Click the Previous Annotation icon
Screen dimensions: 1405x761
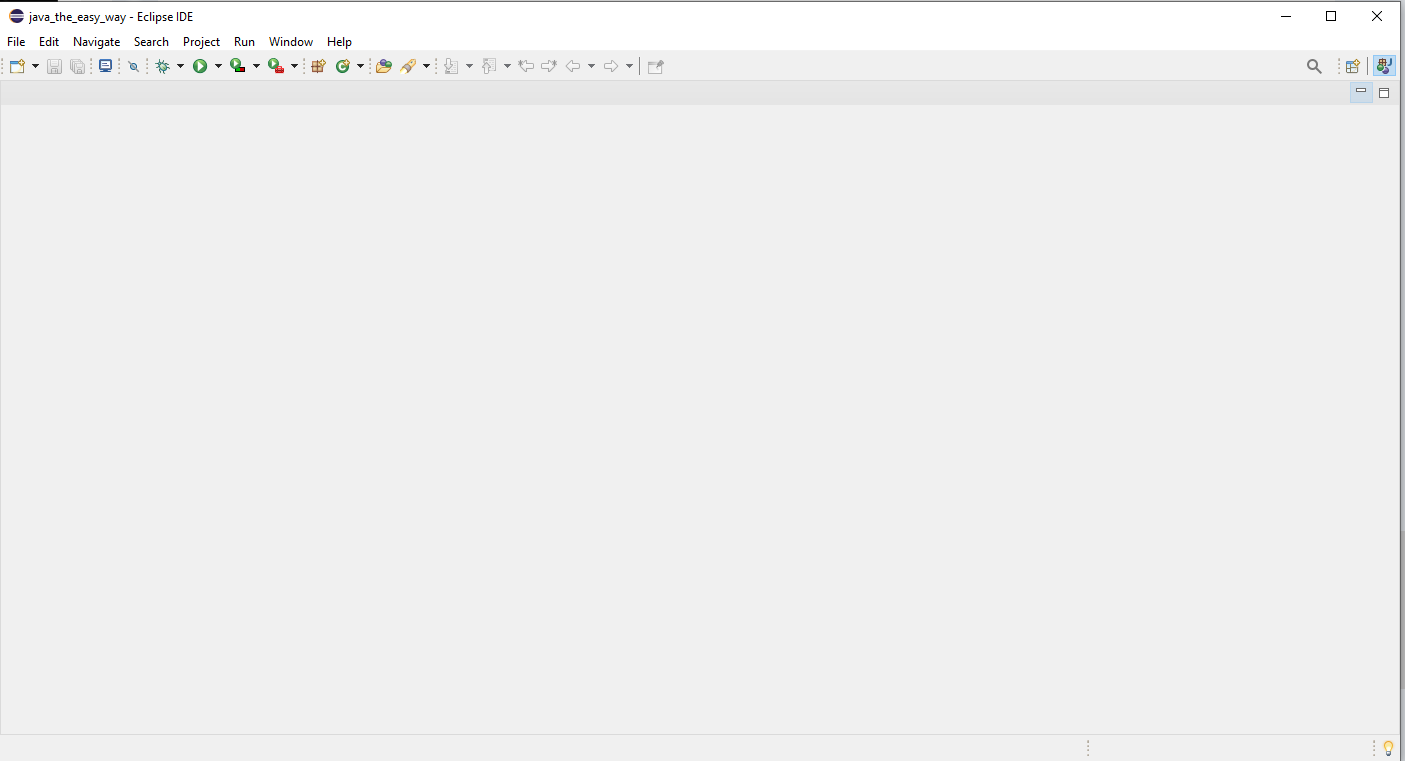pyautogui.click(x=489, y=66)
